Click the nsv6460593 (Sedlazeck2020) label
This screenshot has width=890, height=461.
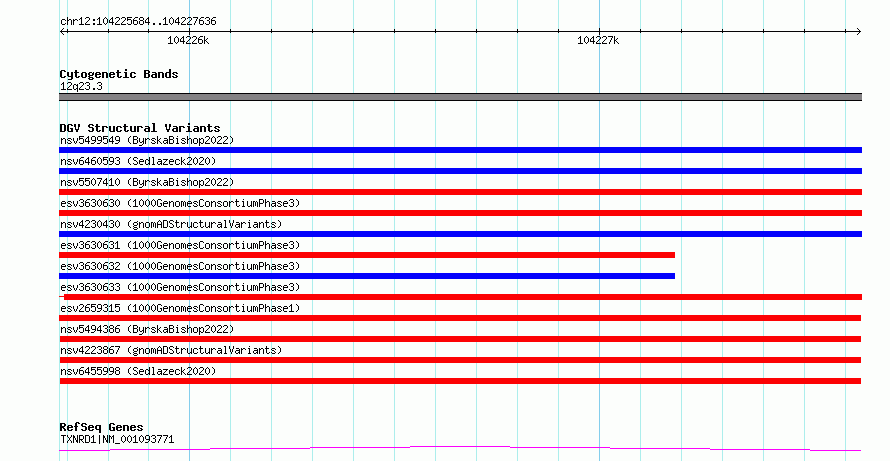tap(138, 161)
